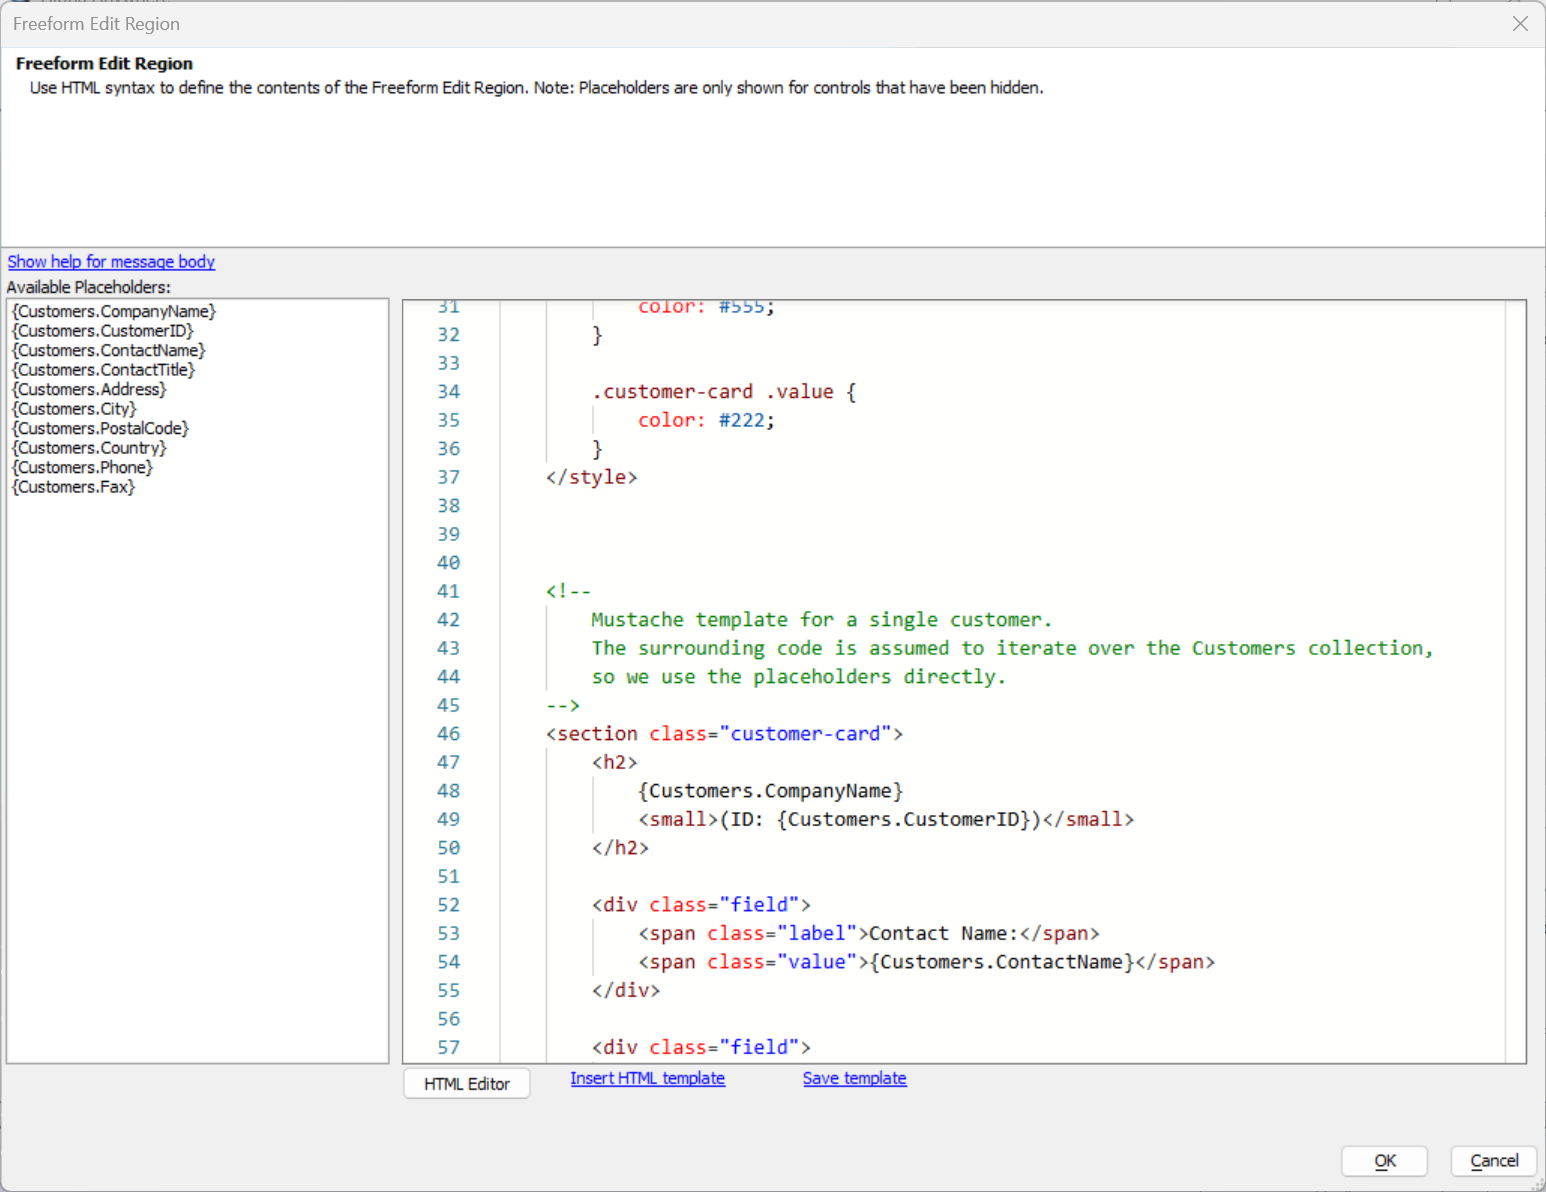
Task: Click the Insert HTML template link
Action: [647, 1078]
